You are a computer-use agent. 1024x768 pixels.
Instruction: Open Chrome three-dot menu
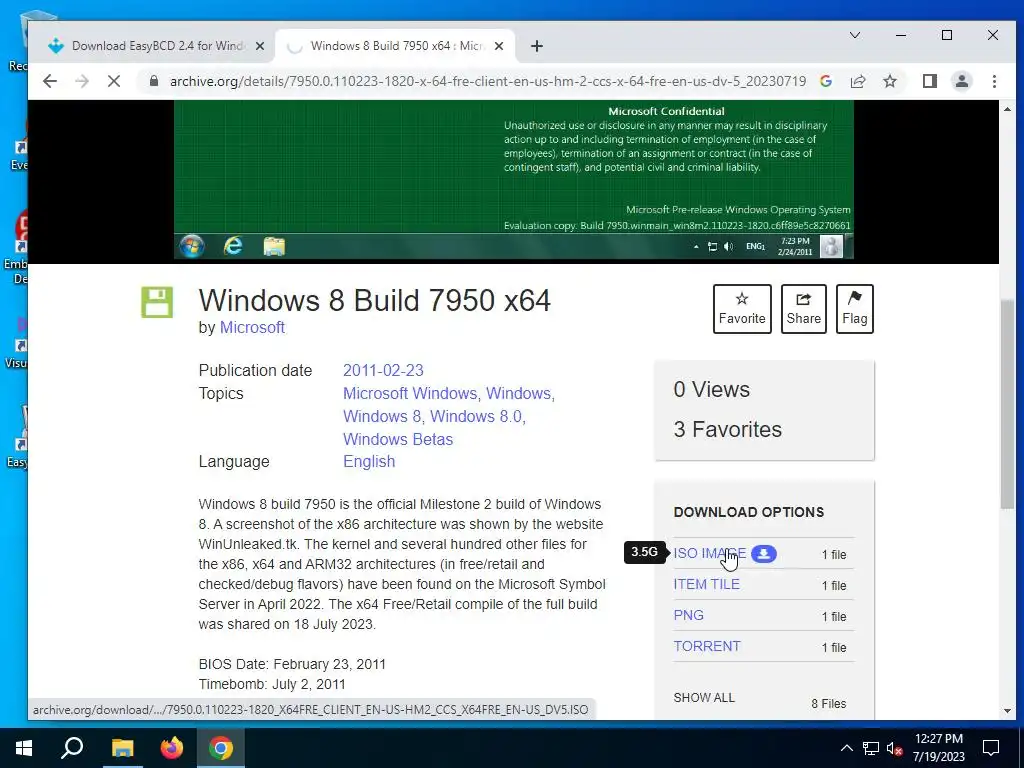[994, 81]
